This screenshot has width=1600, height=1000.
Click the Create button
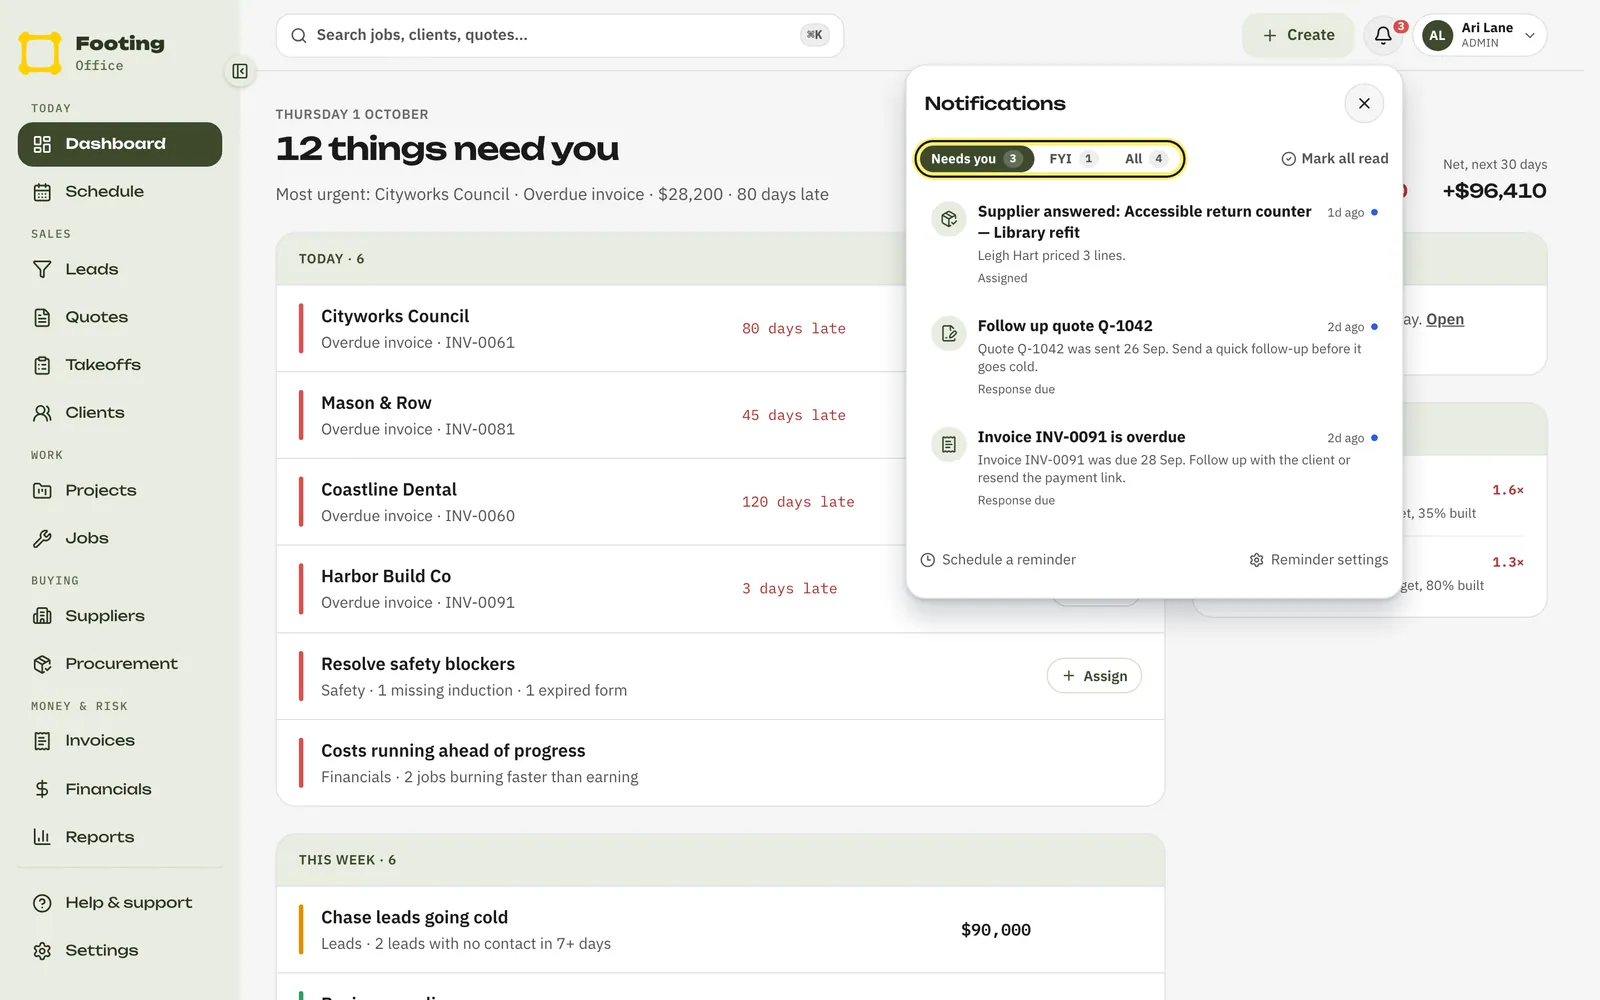click(x=1298, y=35)
